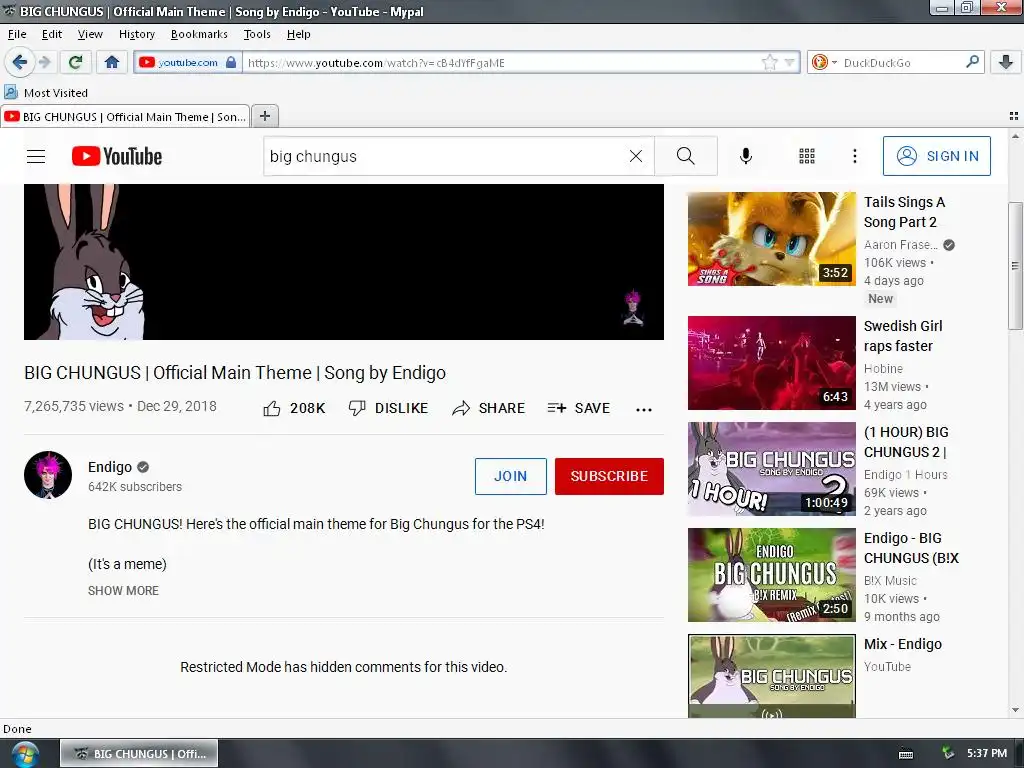Viewport: 1024px width, 768px height.
Task: Click the page vertical scrollbar thumb
Action: coord(1015,265)
